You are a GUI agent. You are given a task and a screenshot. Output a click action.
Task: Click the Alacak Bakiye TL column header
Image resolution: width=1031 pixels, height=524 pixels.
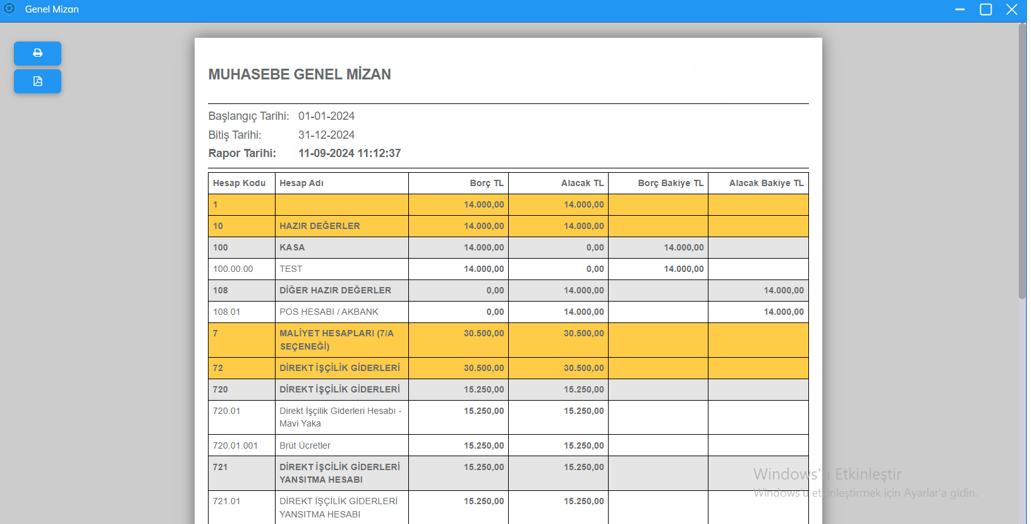click(x=765, y=184)
